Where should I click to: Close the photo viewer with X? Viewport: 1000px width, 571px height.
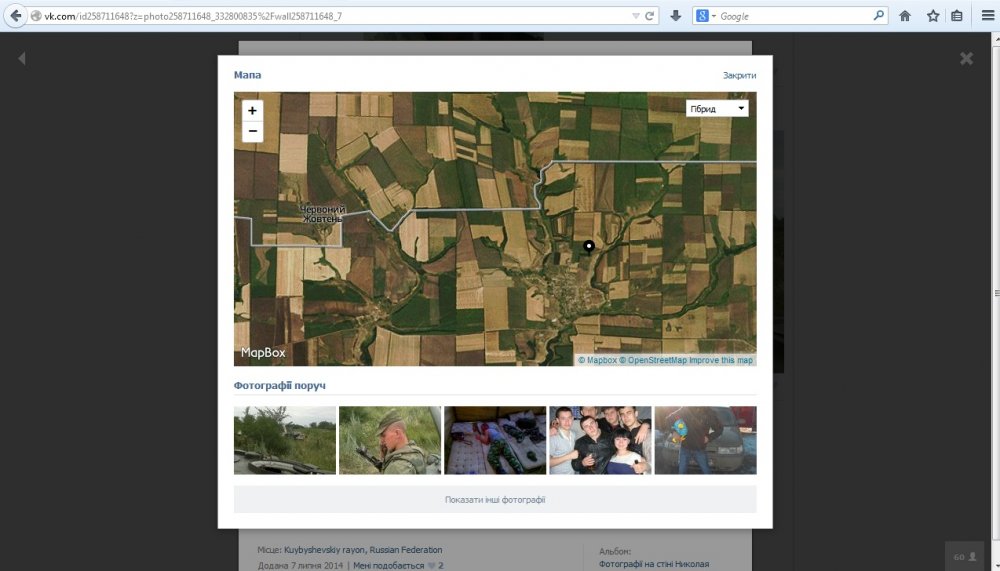[966, 59]
